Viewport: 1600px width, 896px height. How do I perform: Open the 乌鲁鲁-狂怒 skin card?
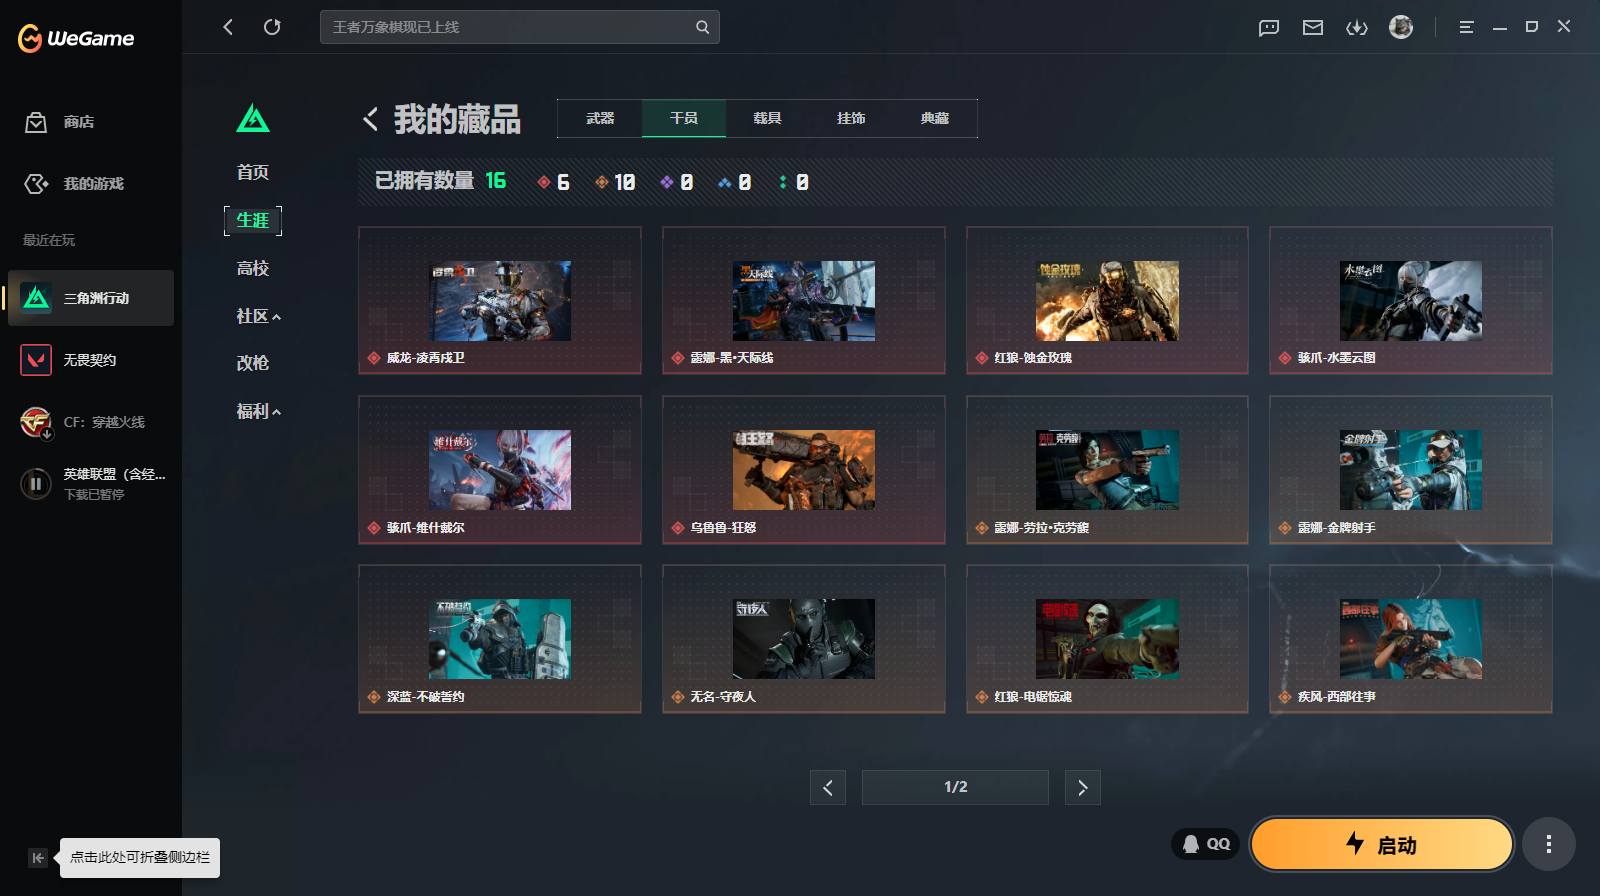(x=804, y=470)
